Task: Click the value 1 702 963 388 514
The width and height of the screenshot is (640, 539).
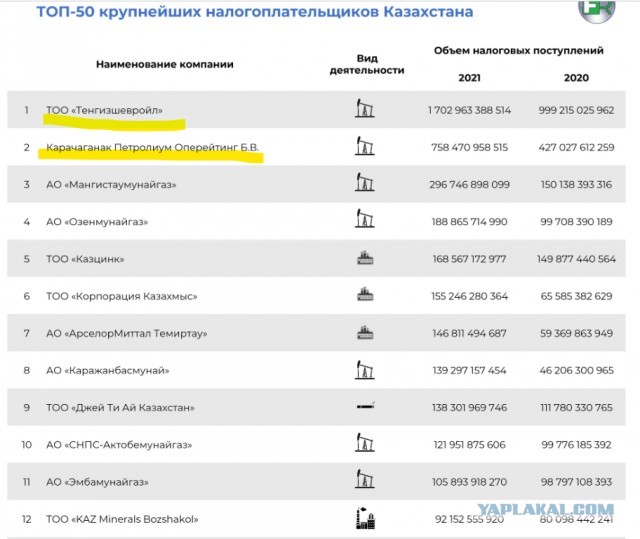Action: (x=469, y=110)
